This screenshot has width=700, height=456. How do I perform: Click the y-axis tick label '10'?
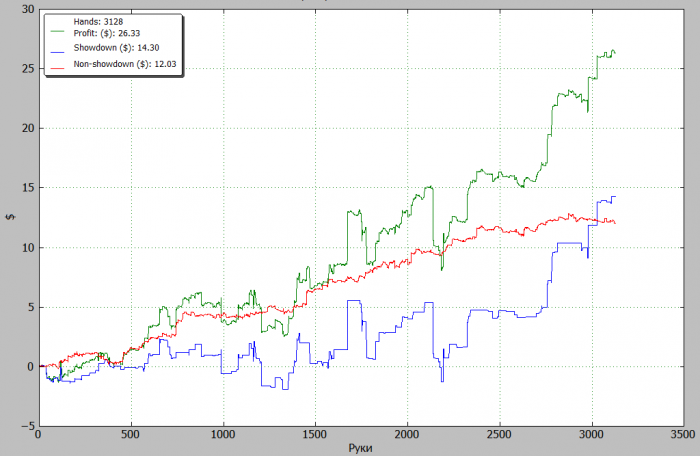[28, 248]
